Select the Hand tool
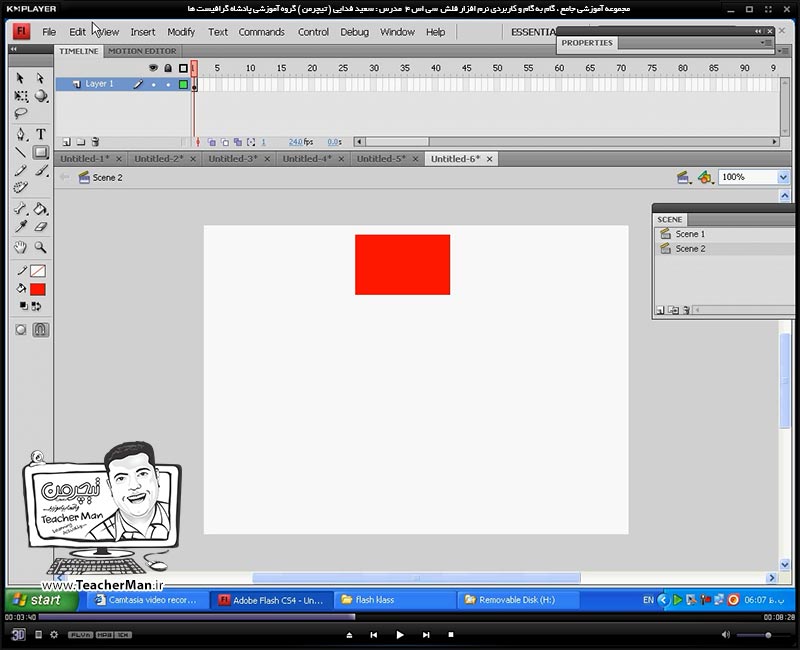Viewport: 800px width, 650px height. pyautogui.click(x=20, y=248)
